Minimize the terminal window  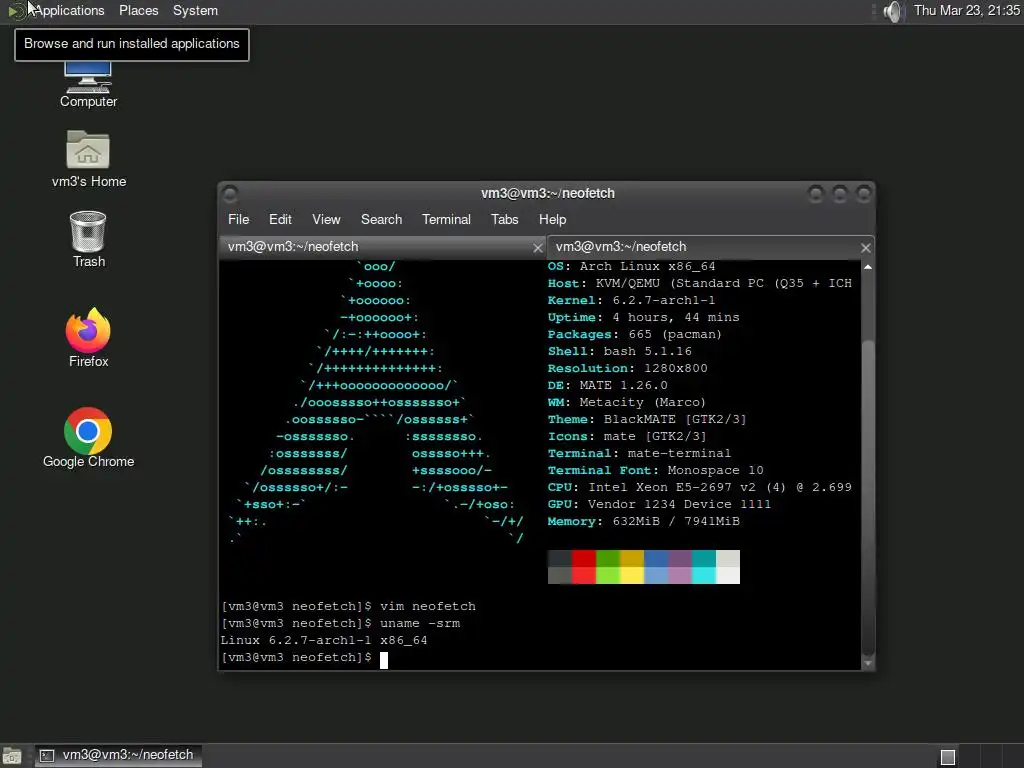click(816, 193)
